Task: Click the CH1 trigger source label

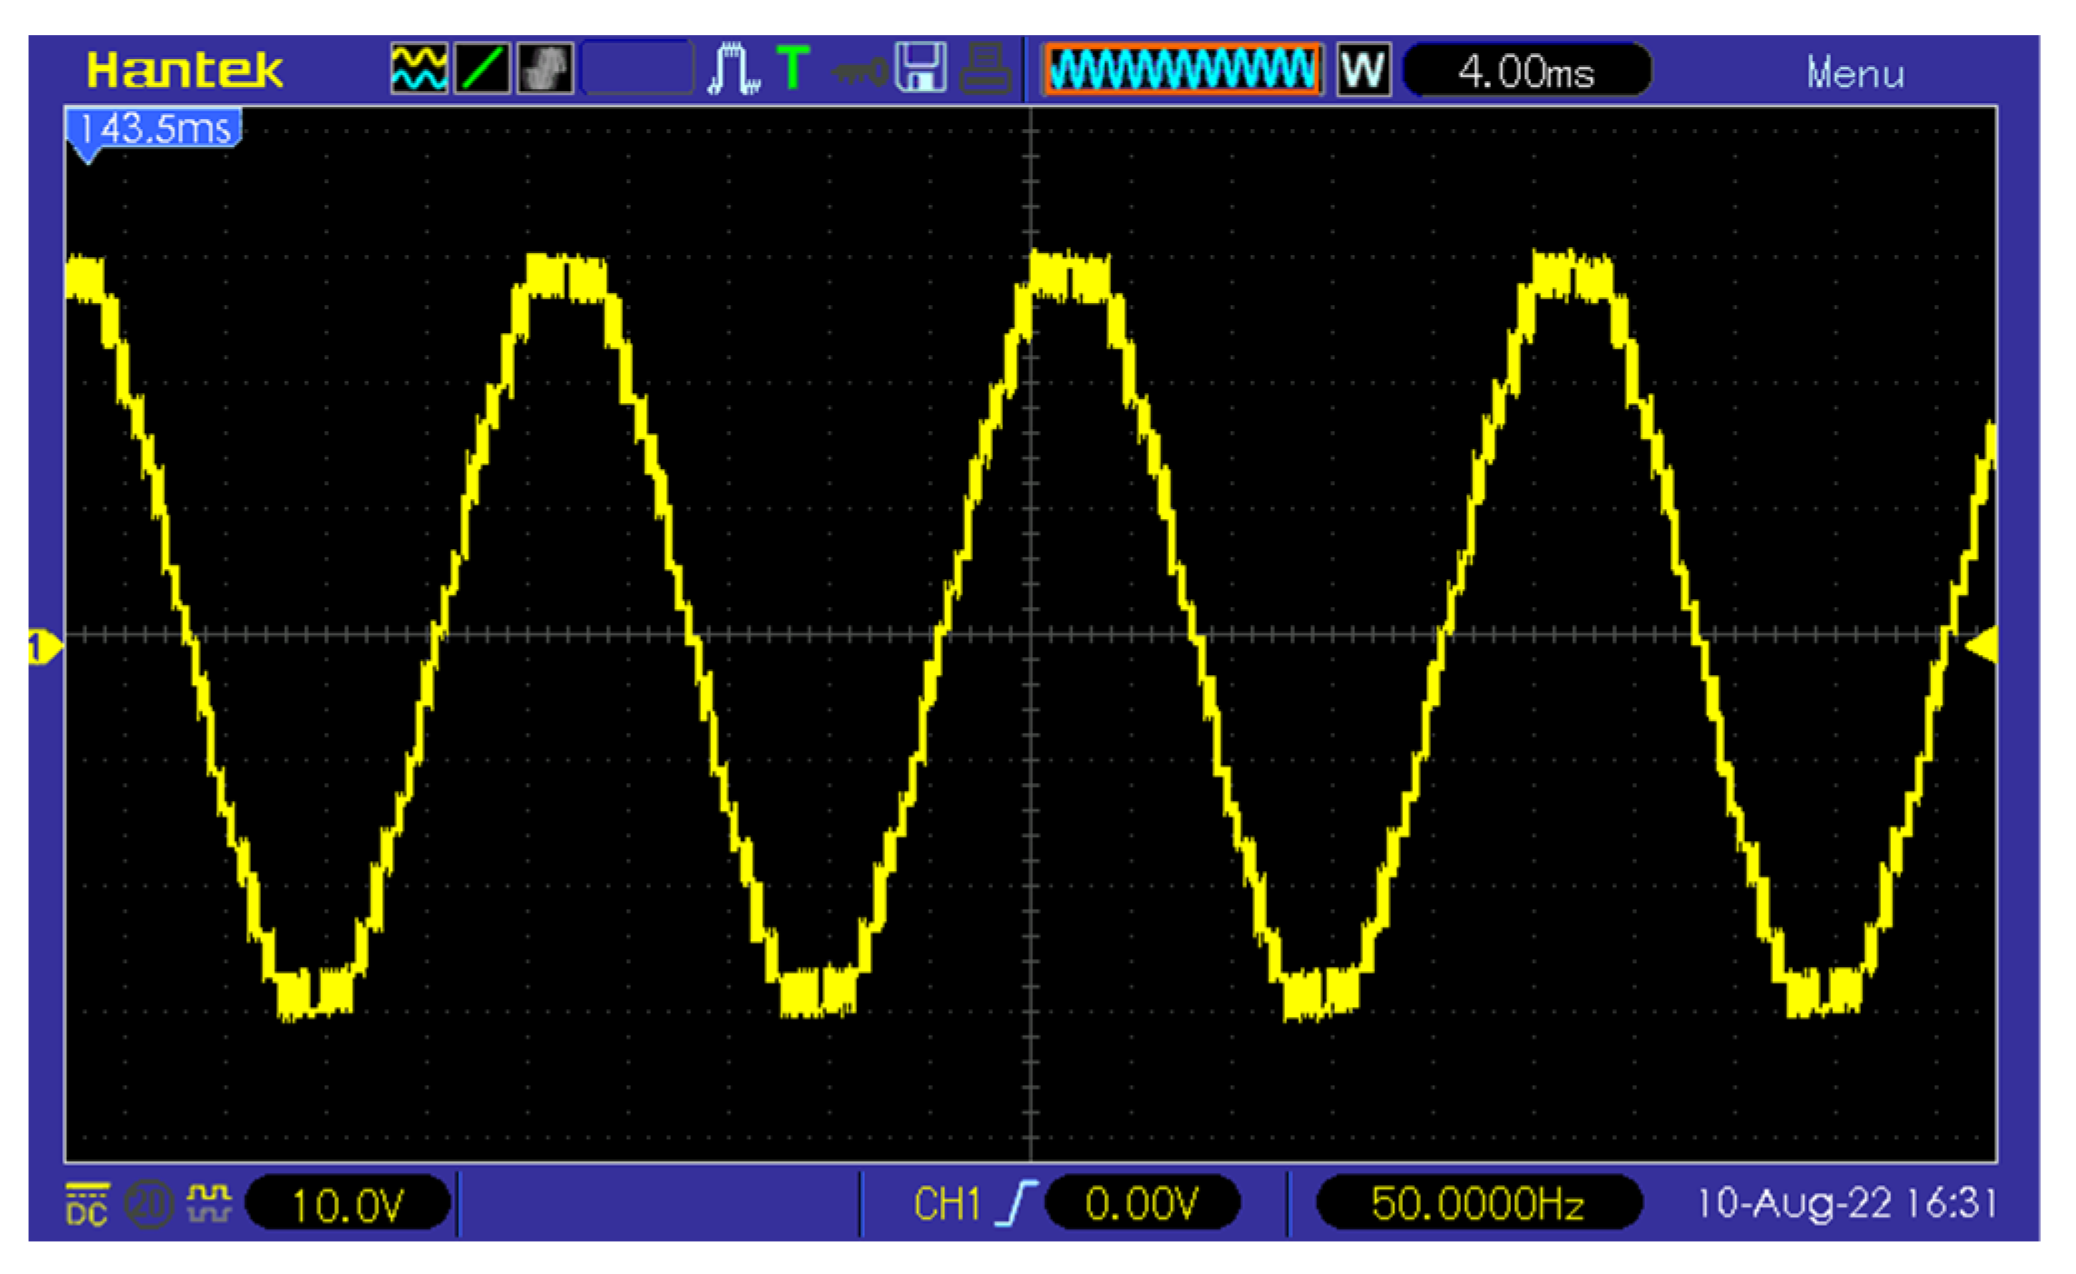Action: pos(946,1203)
